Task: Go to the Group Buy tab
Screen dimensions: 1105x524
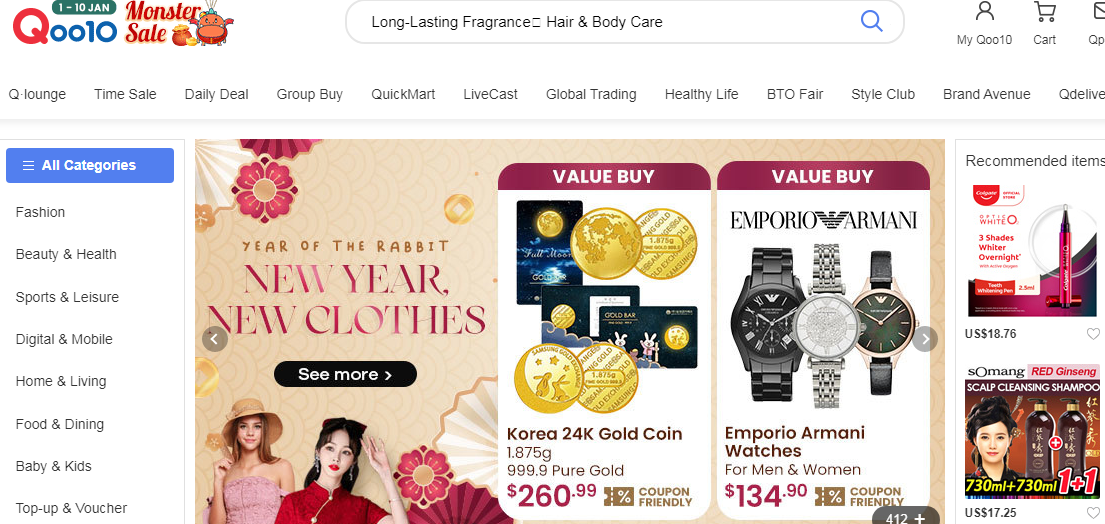Action: coord(309,94)
